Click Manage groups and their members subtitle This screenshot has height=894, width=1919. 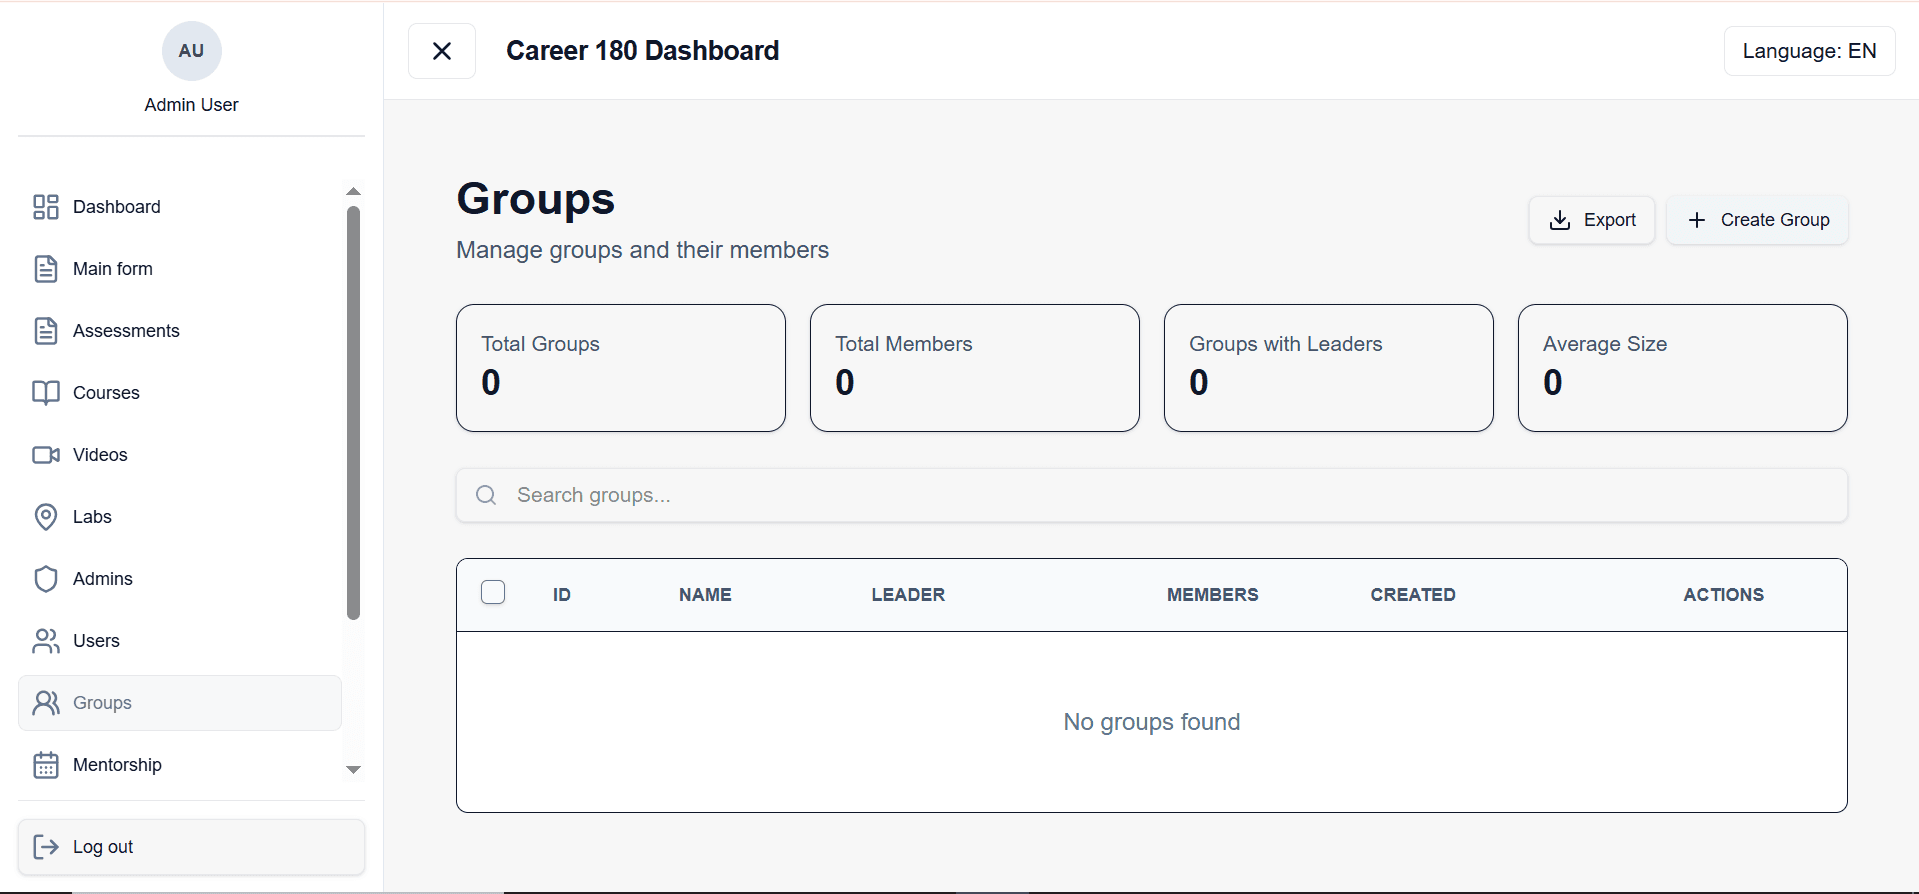tap(642, 250)
